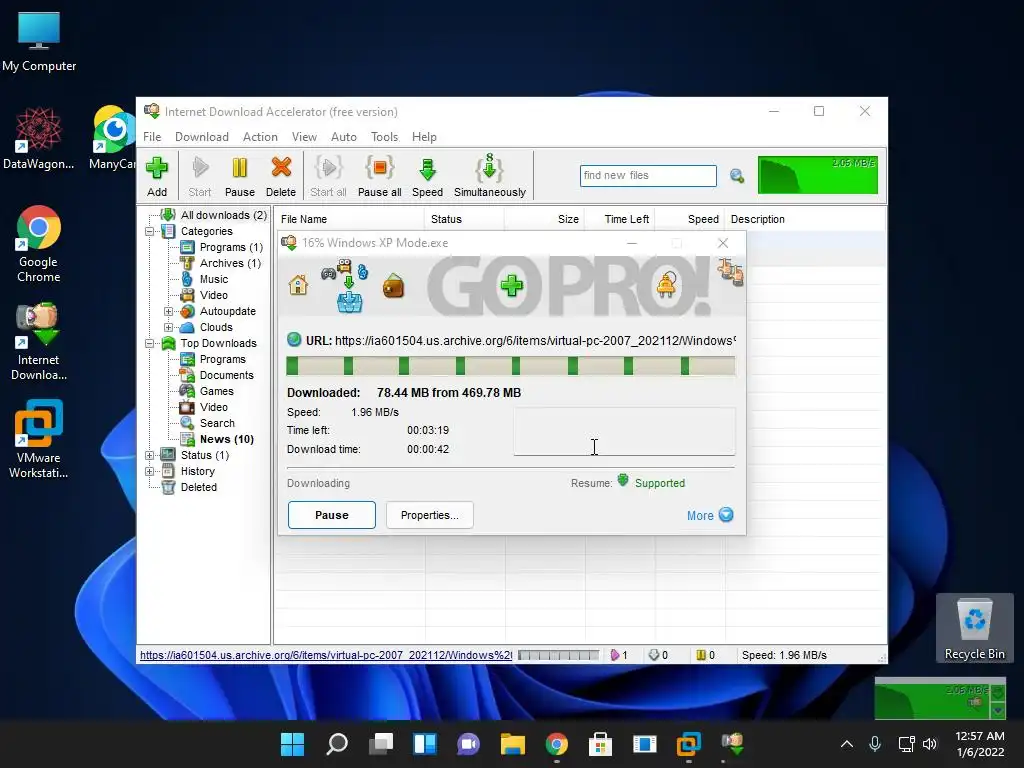Open Internet Download Accelerator desktop shortcut

pyautogui.click(x=39, y=342)
